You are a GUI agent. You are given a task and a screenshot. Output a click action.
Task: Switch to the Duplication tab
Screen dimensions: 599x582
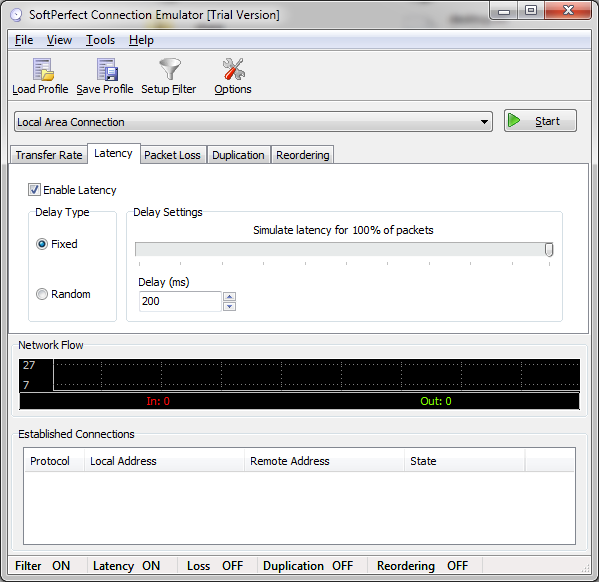tap(238, 155)
